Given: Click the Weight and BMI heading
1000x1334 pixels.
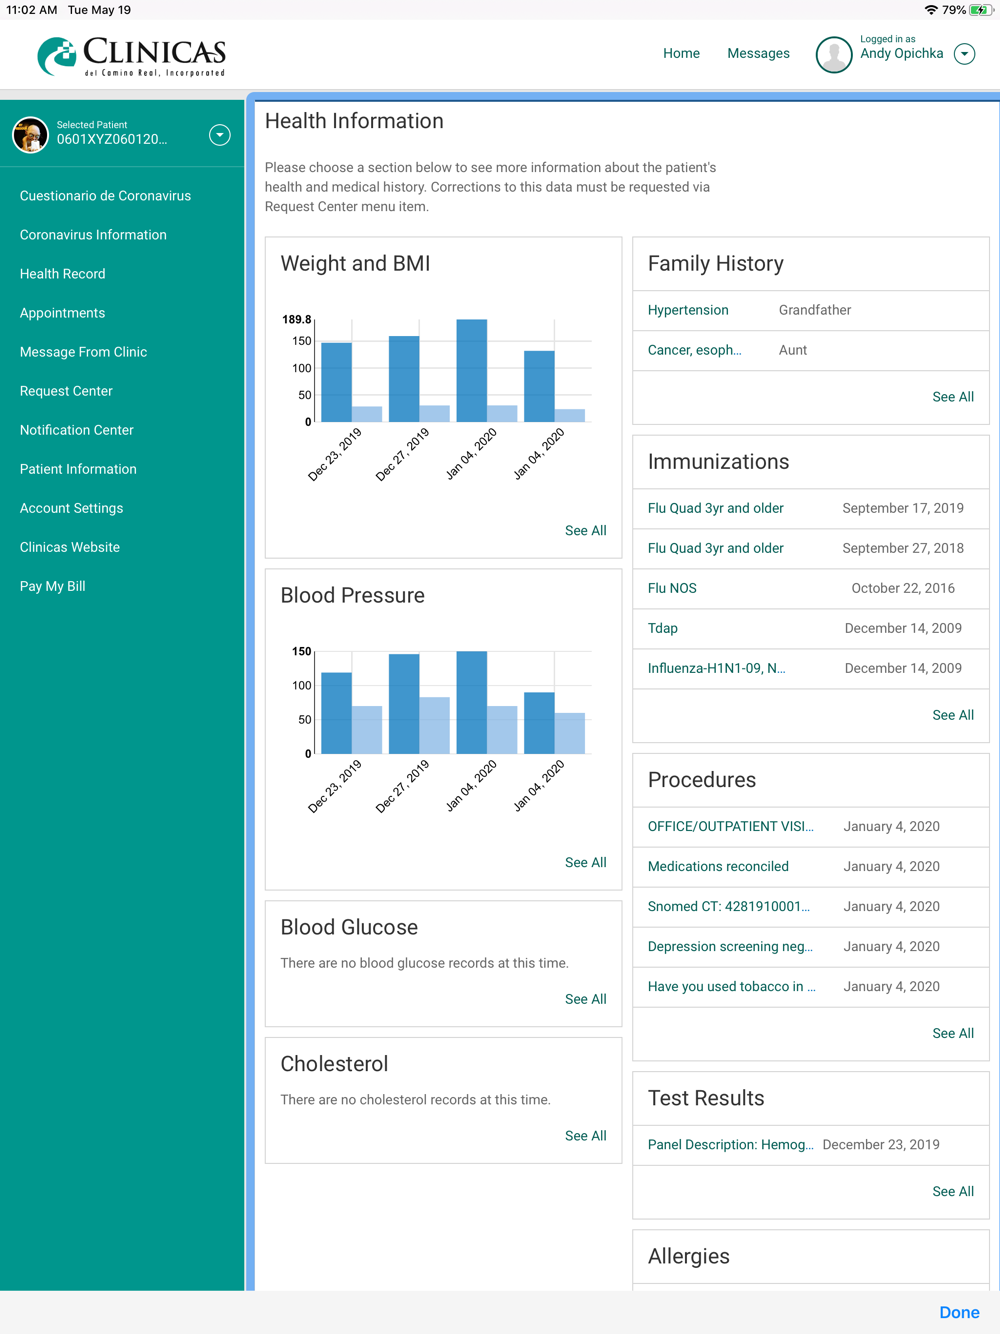Looking at the screenshot, I should click(x=355, y=264).
